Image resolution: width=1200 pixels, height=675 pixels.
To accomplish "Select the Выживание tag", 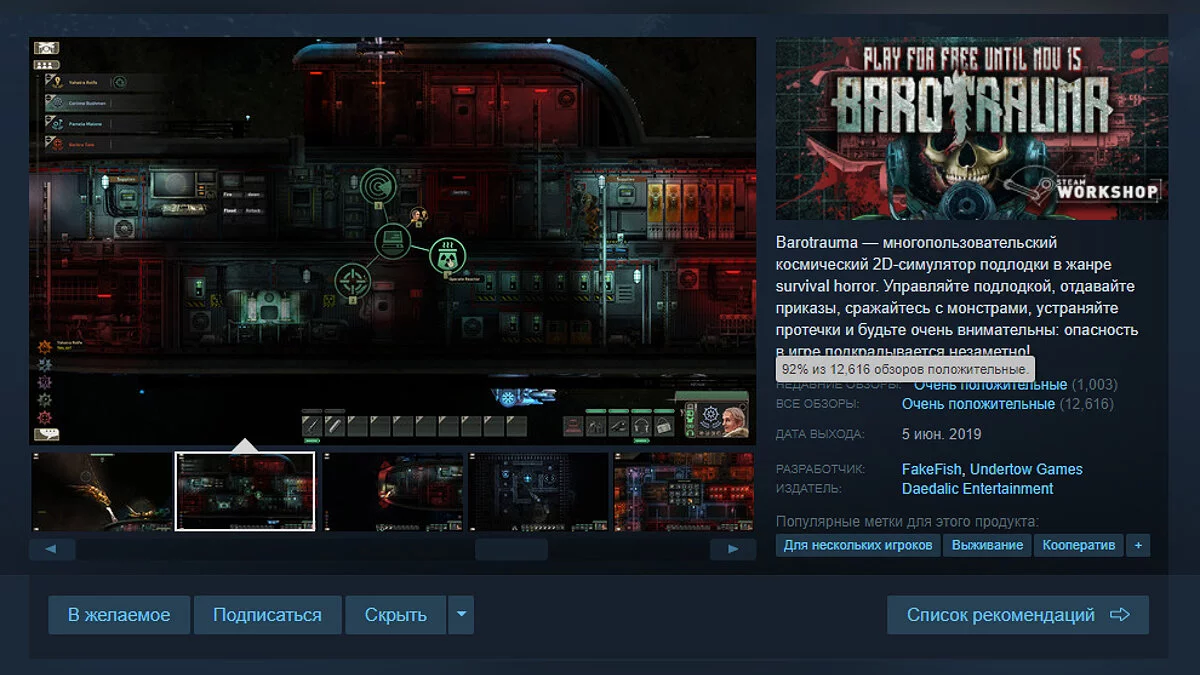I will point(987,545).
